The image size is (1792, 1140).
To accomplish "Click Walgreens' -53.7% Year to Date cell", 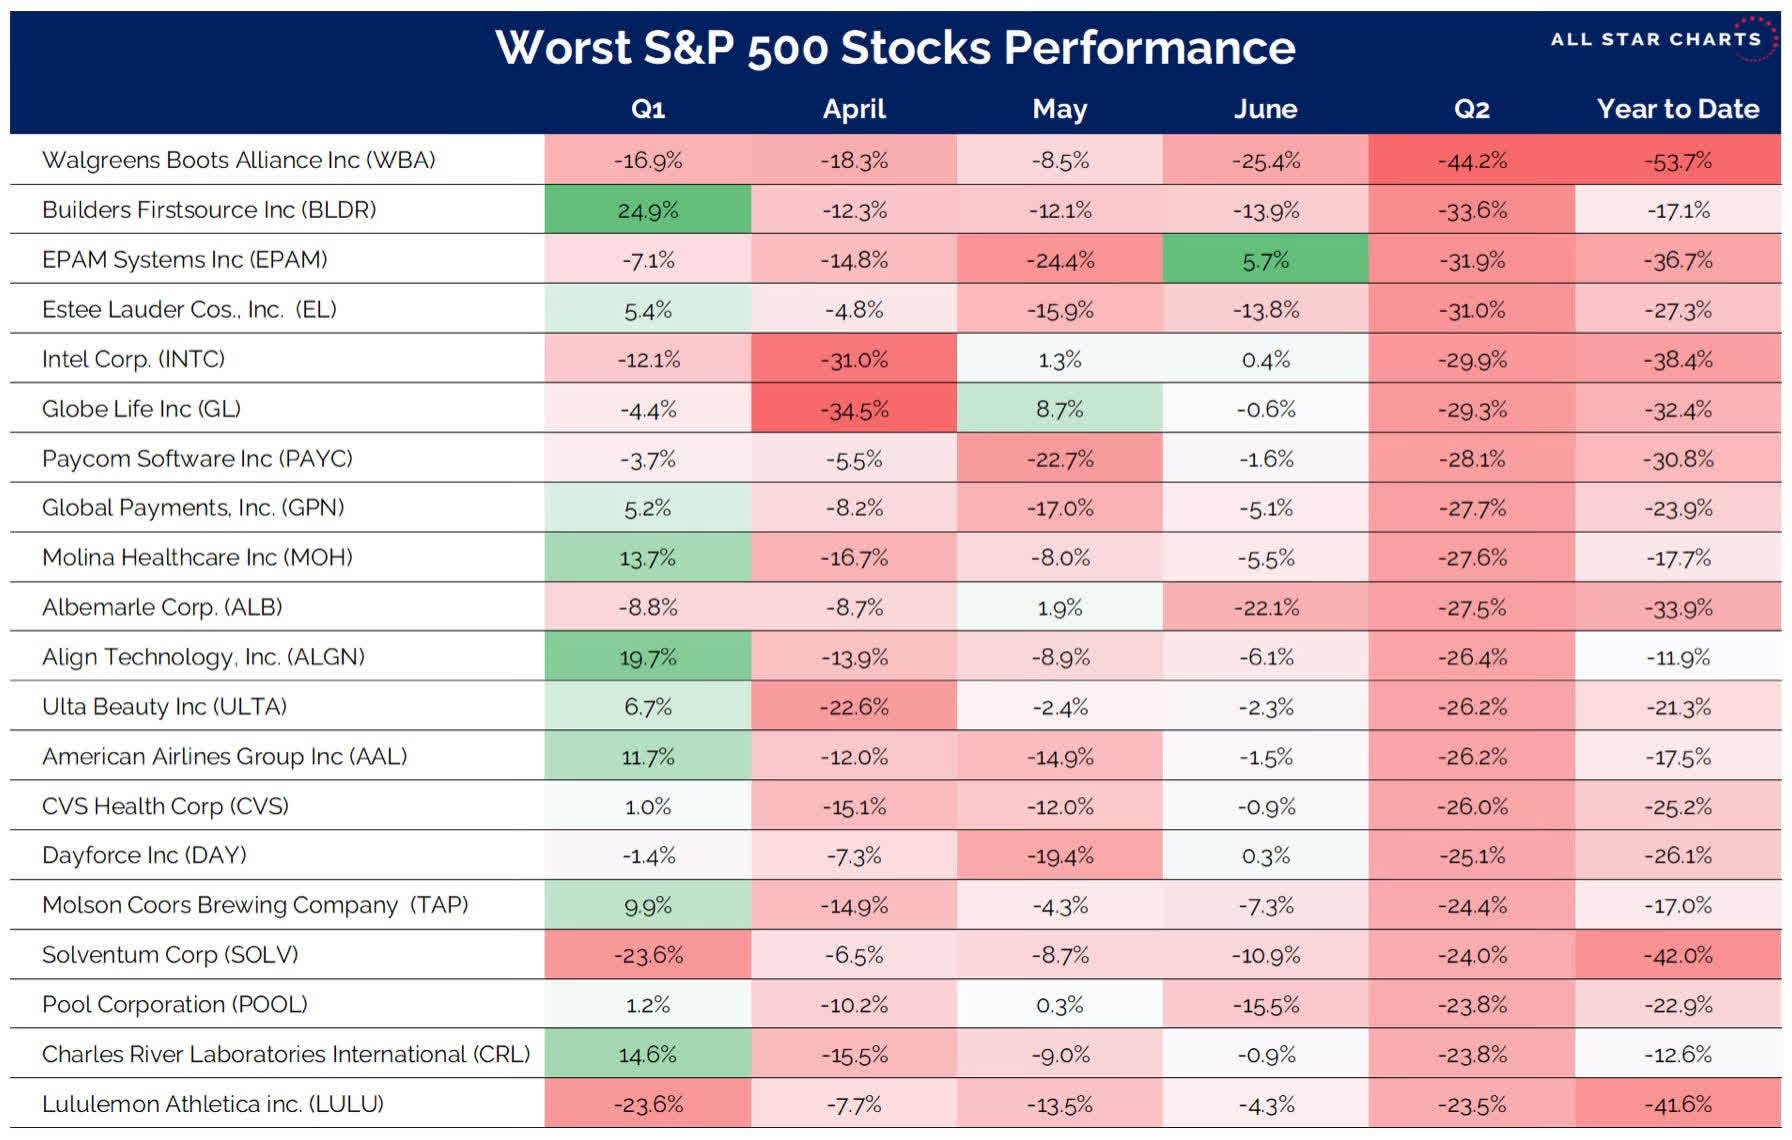I will 1677,160.
